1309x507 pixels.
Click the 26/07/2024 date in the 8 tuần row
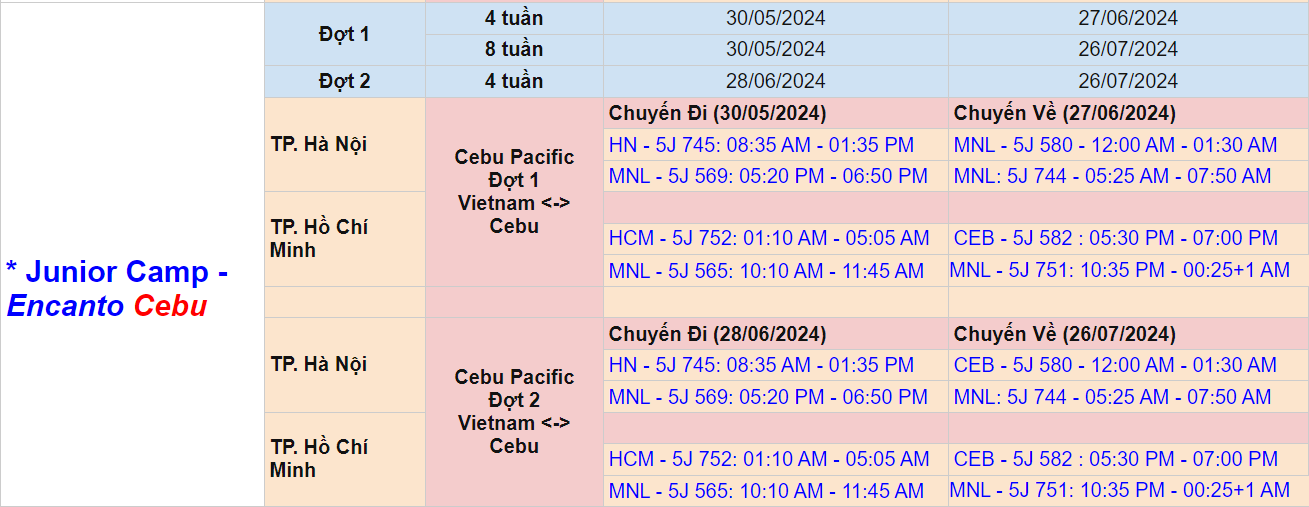1127,49
